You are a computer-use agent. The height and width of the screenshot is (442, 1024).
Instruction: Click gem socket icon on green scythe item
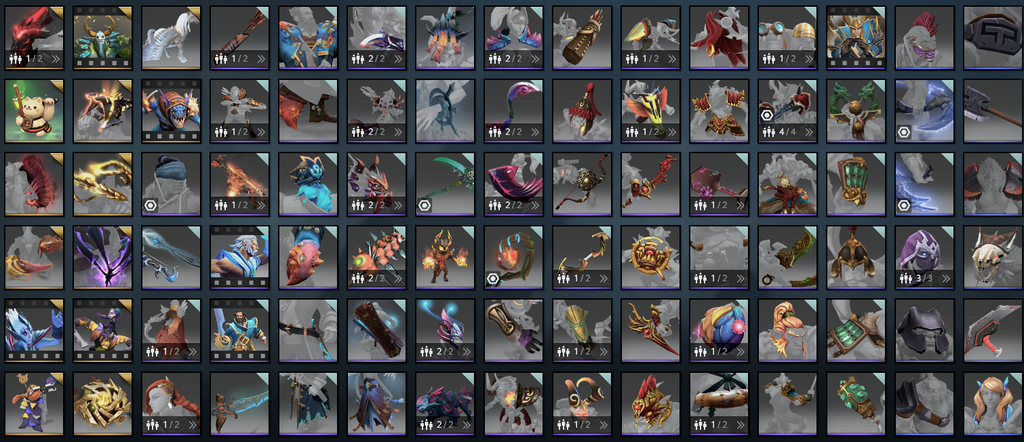424,206
